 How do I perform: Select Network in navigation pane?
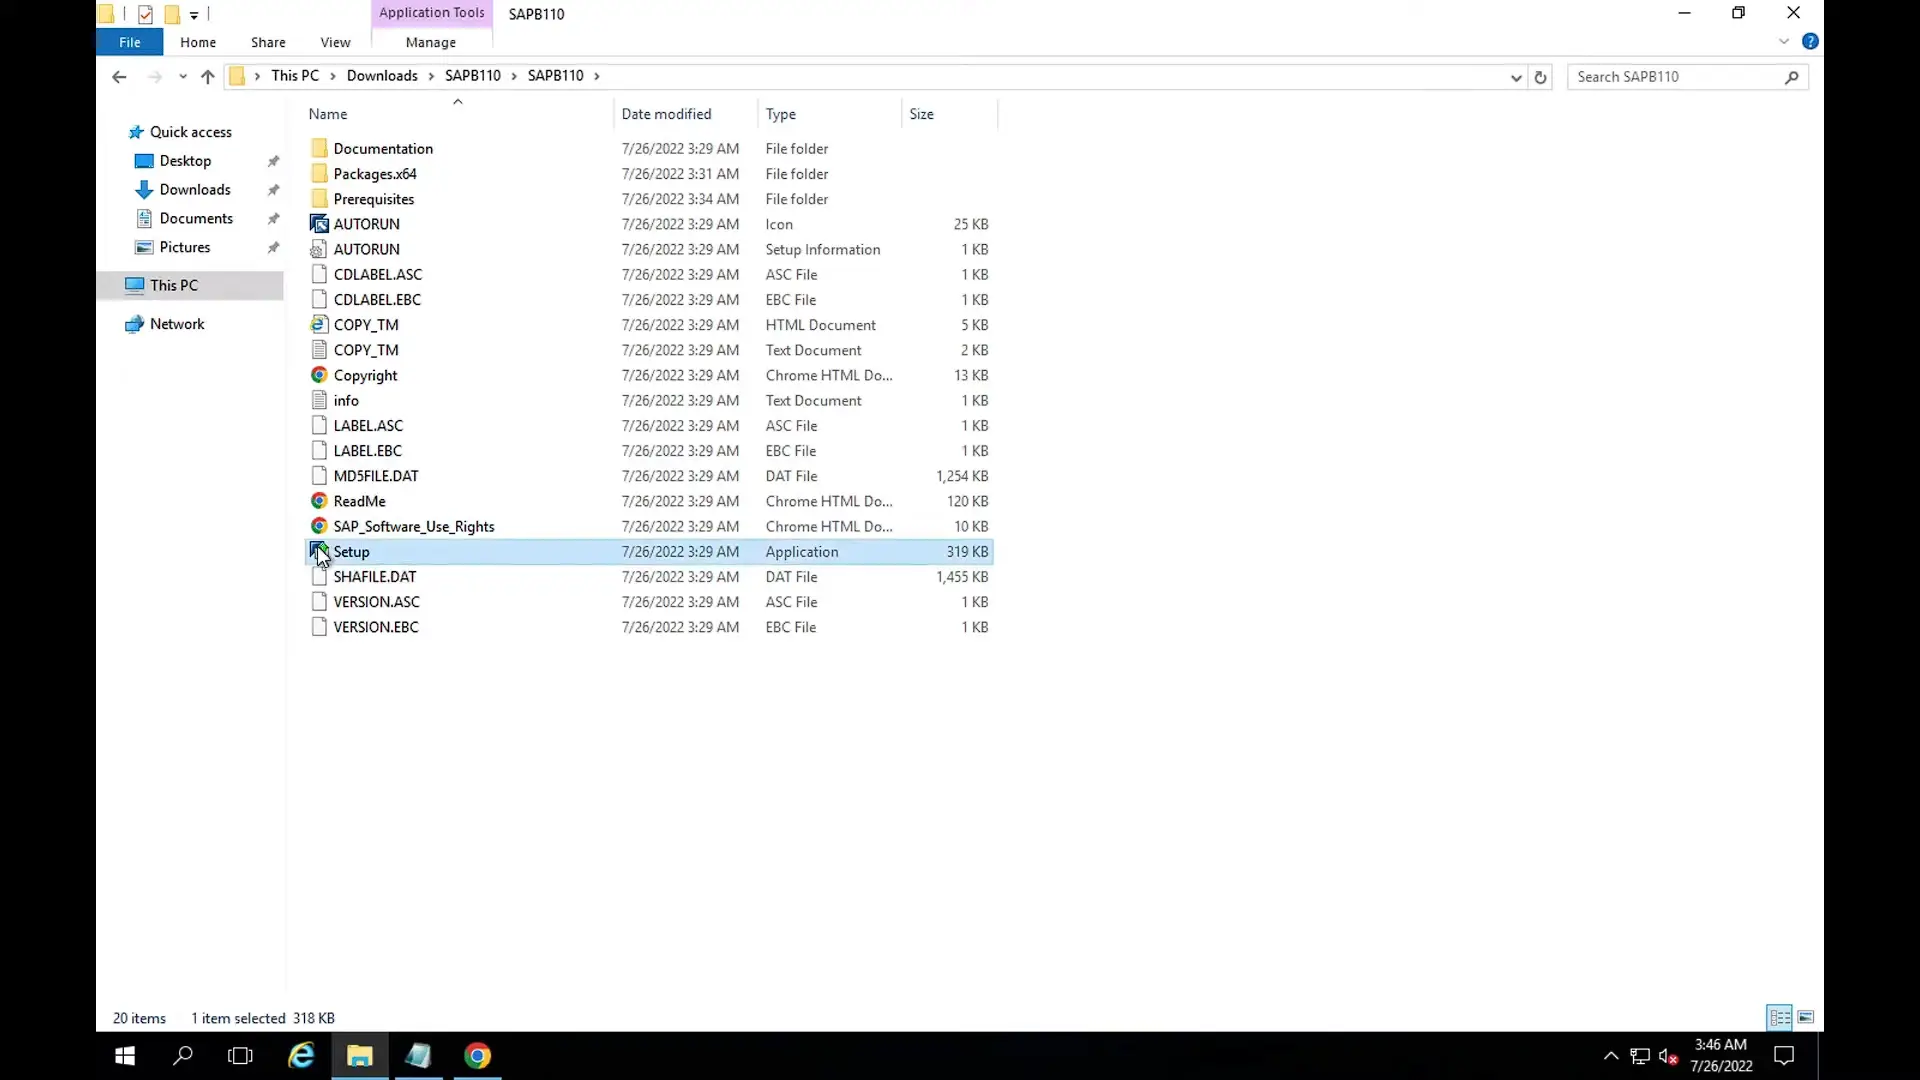click(177, 324)
